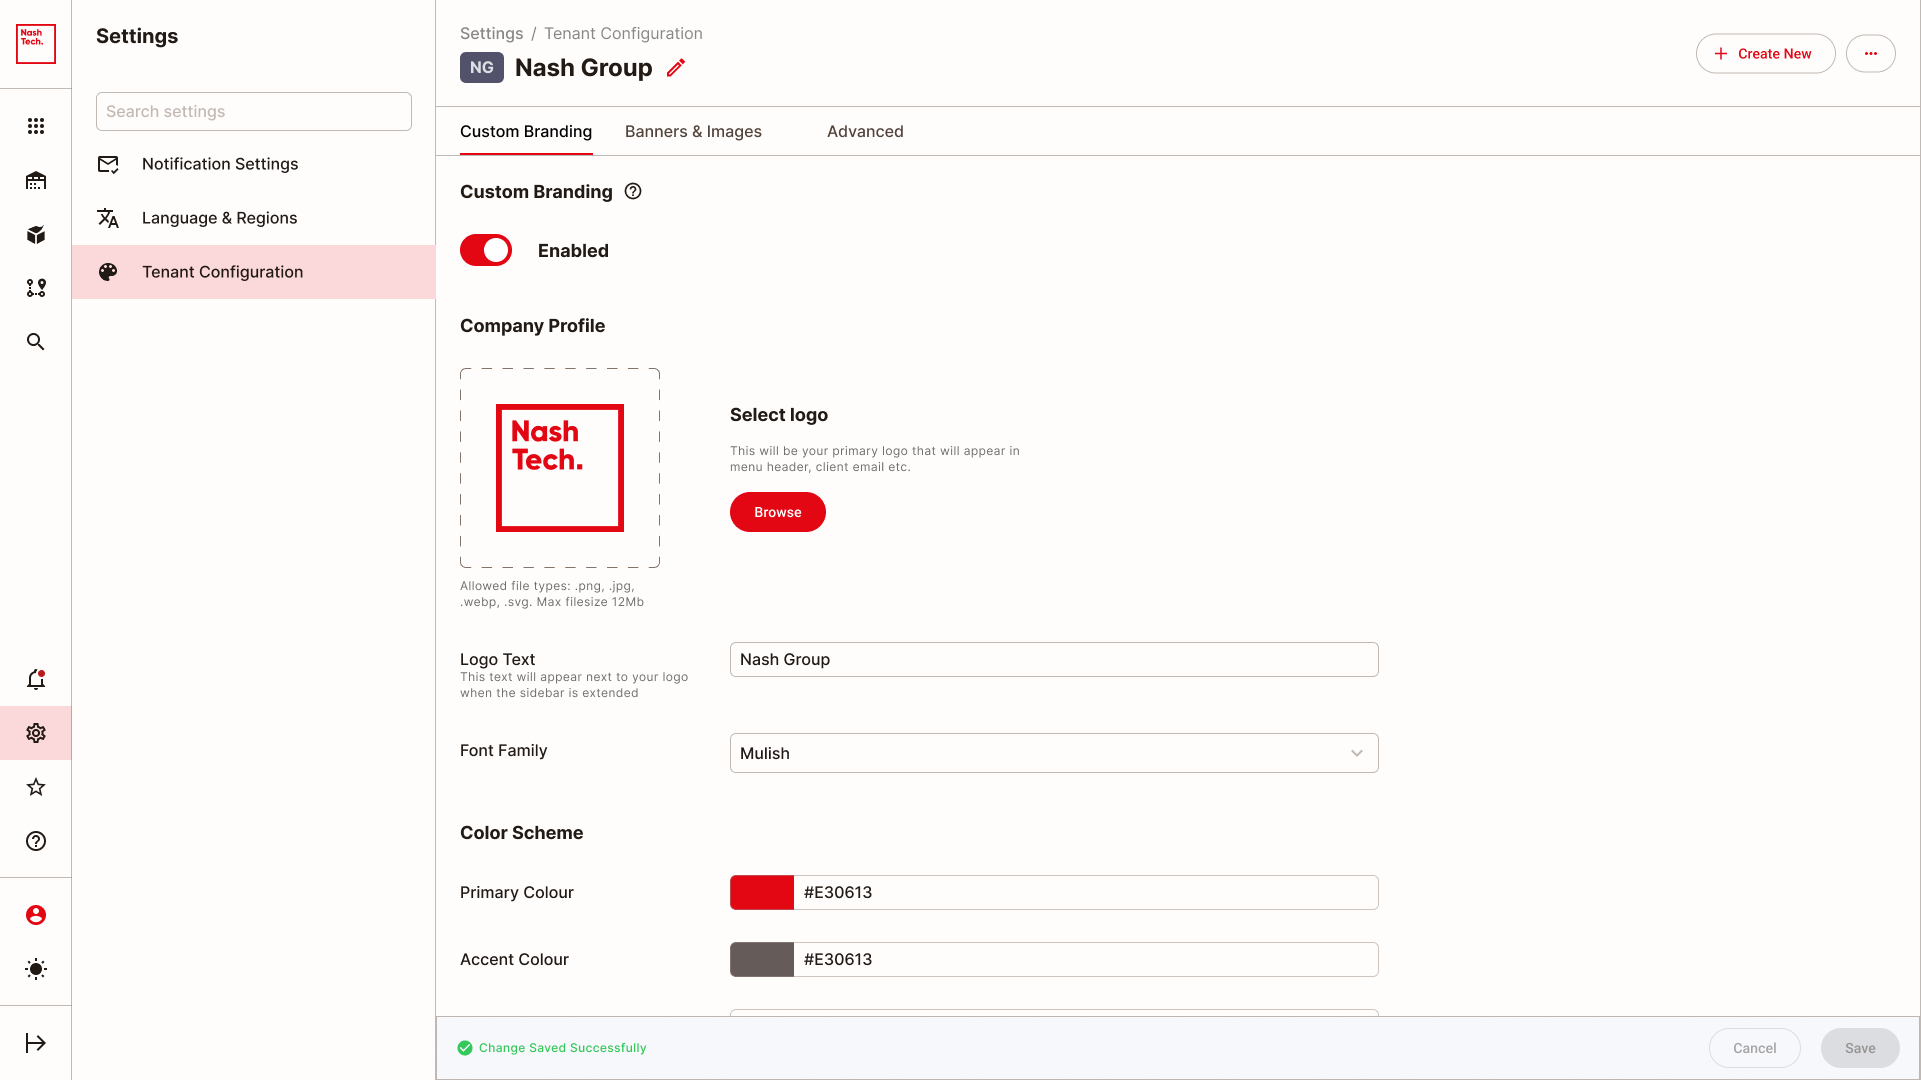Toggle the Custom Branding enabled switch

point(486,251)
